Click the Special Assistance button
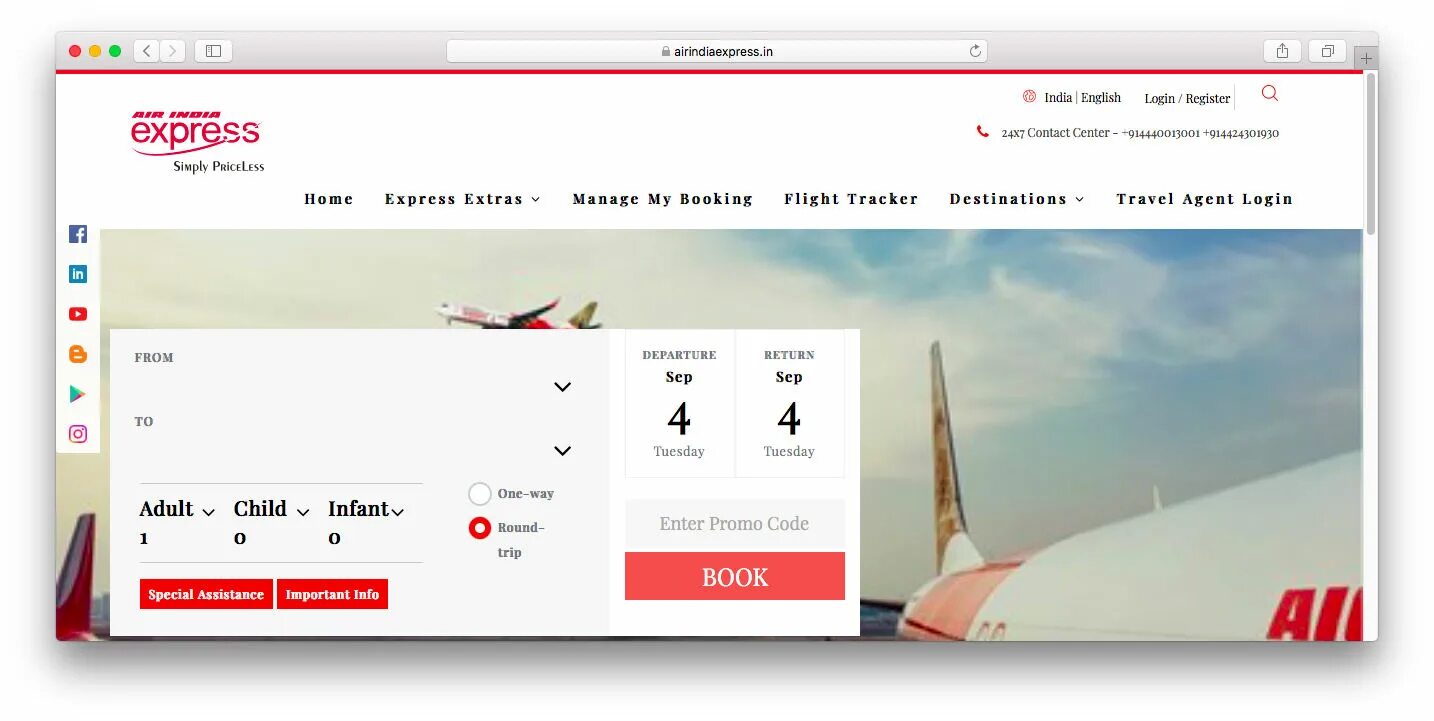The height and width of the screenshot is (721, 1434). pos(206,594)
